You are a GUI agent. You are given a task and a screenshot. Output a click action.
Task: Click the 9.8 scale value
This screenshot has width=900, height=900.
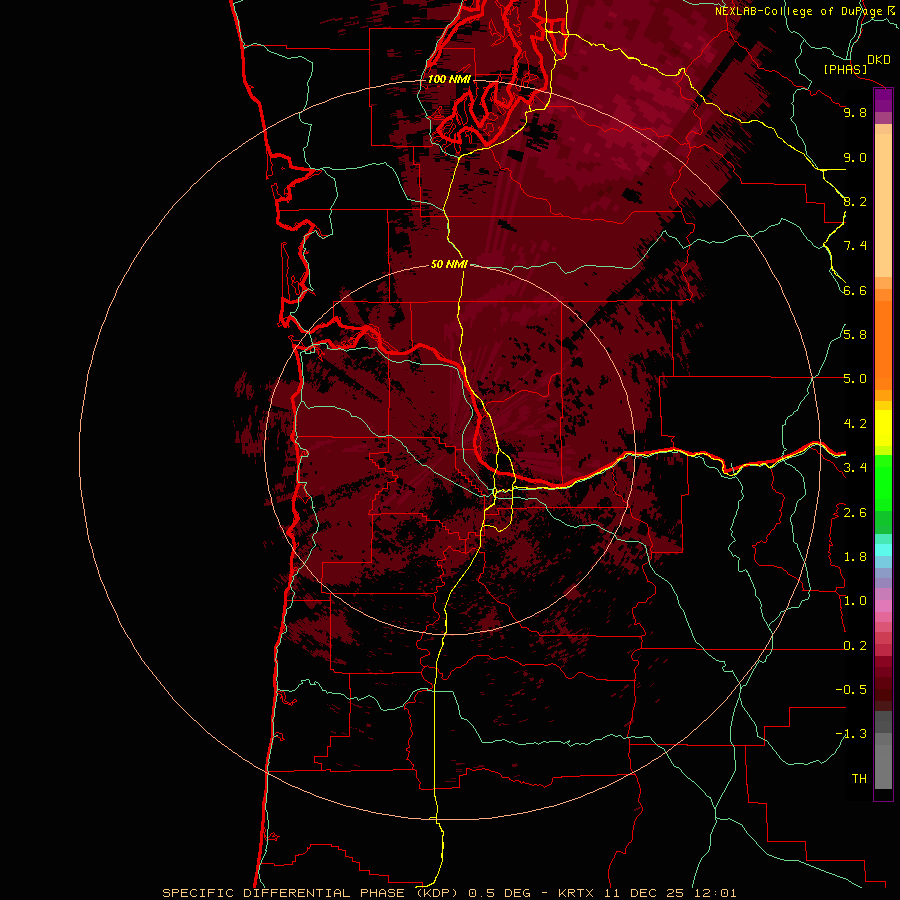[855, 112]
